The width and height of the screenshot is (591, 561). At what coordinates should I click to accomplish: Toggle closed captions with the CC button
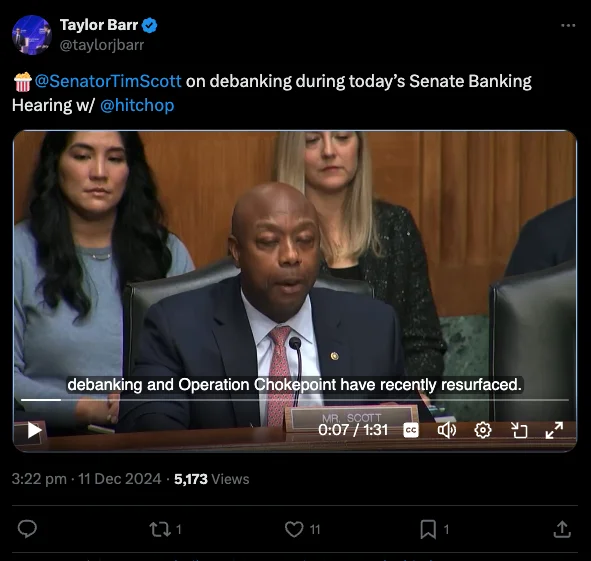point(410,430)
